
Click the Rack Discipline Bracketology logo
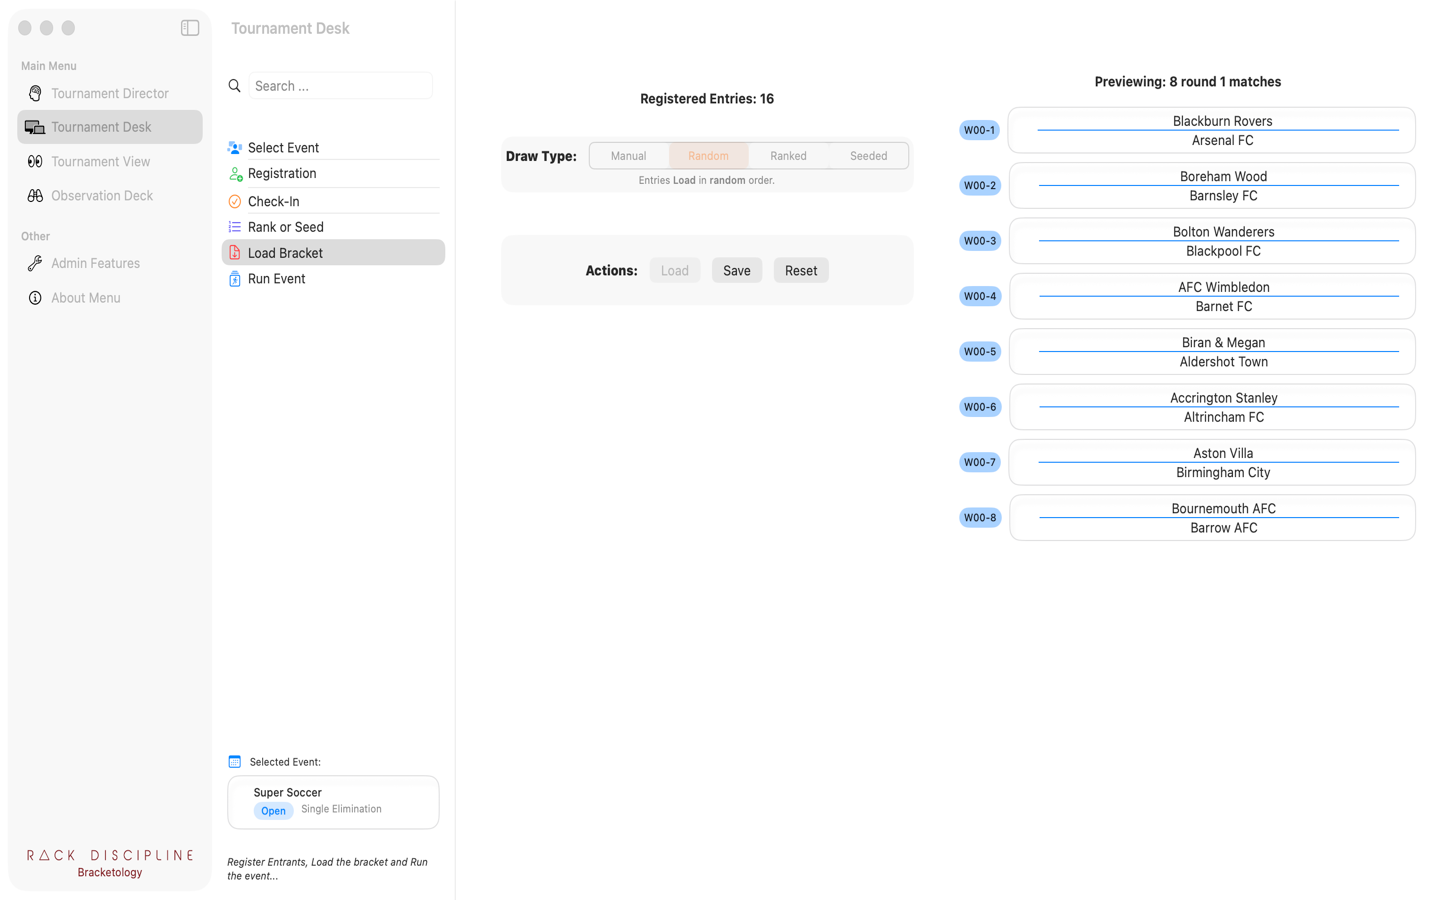[x=110, y=863]
